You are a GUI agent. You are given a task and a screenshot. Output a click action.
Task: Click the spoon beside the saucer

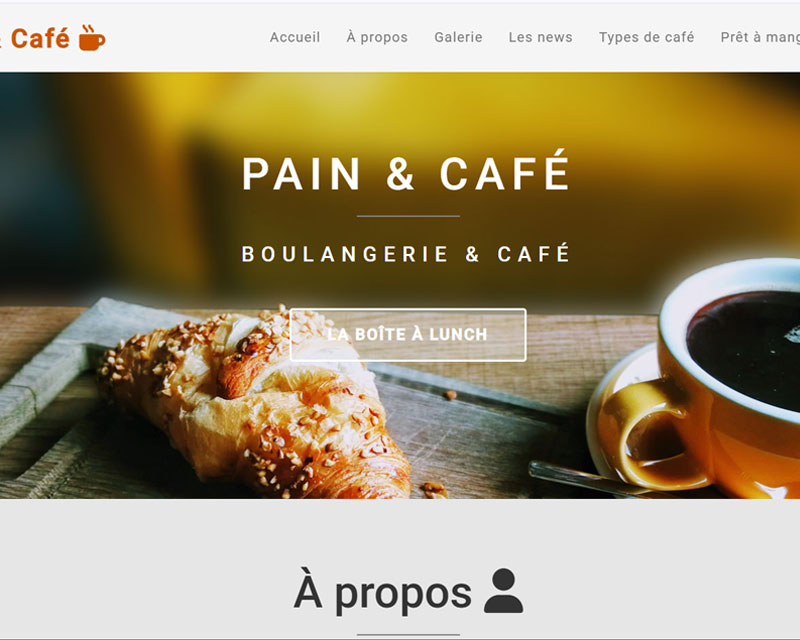(582, 478)
